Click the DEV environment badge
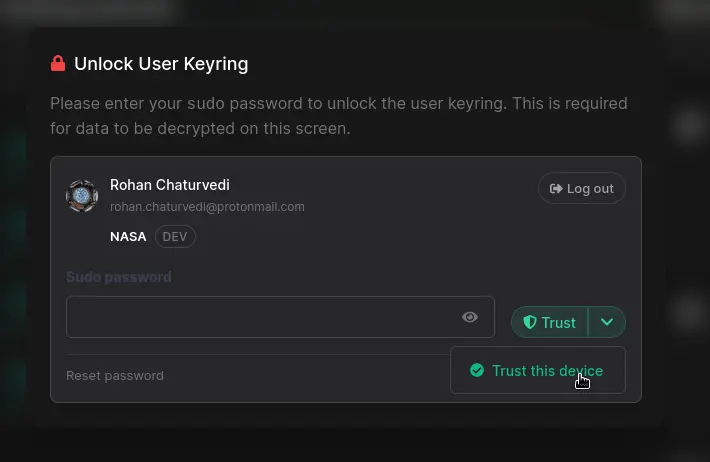This screenshot has width=710, height=462. click(175, 237)
